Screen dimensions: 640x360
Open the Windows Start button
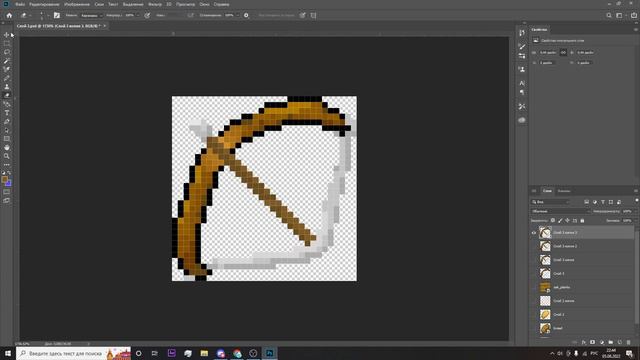(8, 353)
